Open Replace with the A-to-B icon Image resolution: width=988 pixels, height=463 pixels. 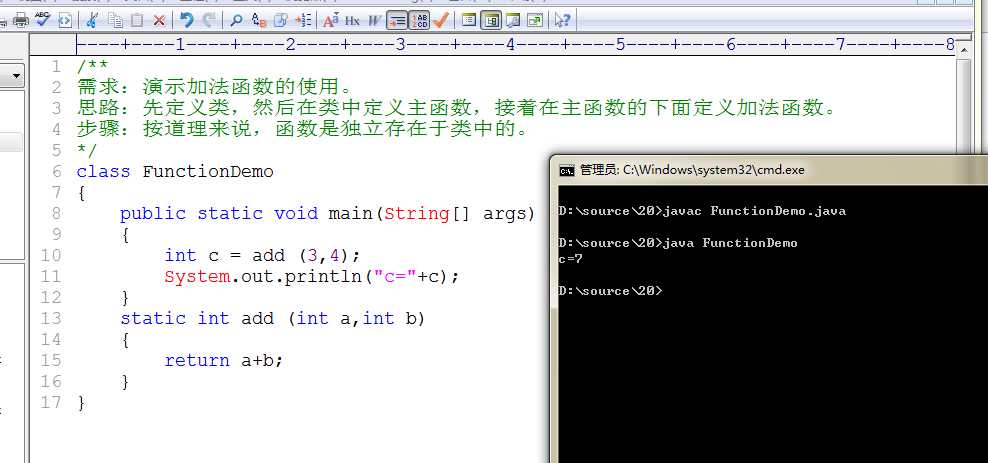(x=258, y=21)
